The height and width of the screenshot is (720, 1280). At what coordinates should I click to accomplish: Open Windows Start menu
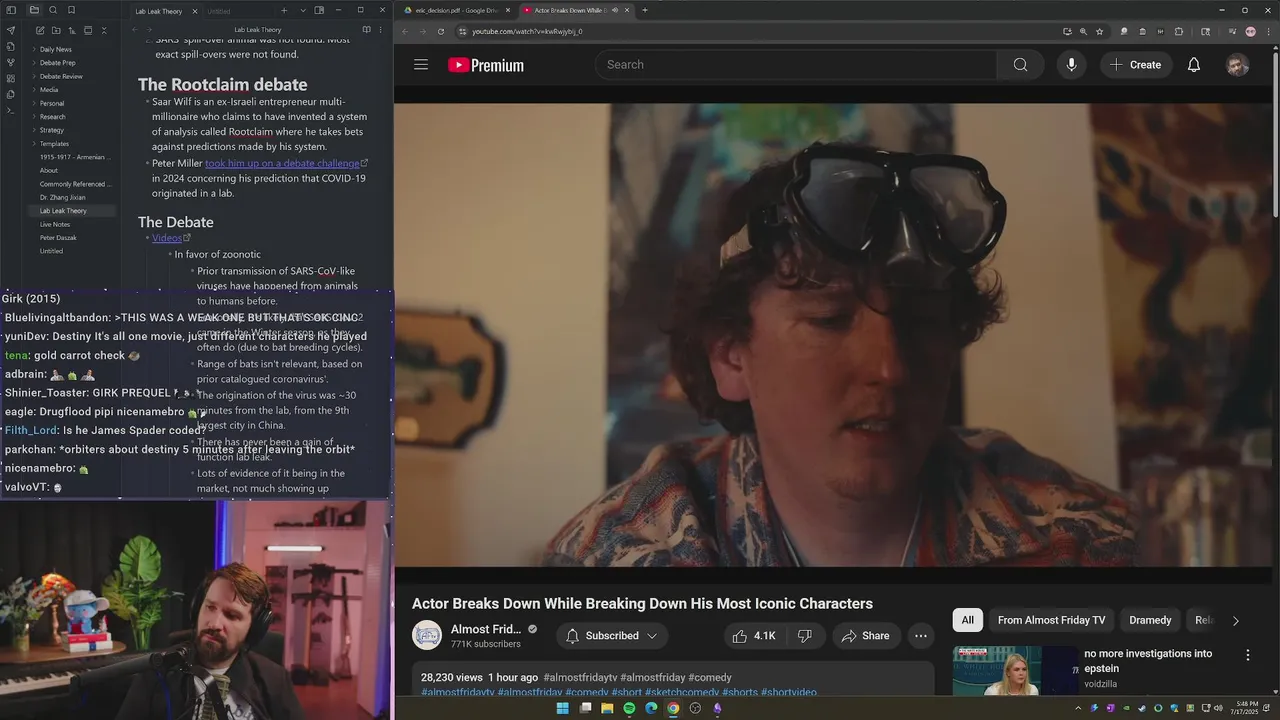point(562,708)
